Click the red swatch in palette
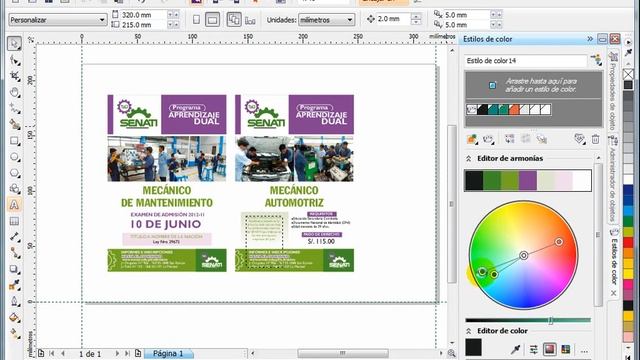 pyautogui.click(x=629, y=242)
